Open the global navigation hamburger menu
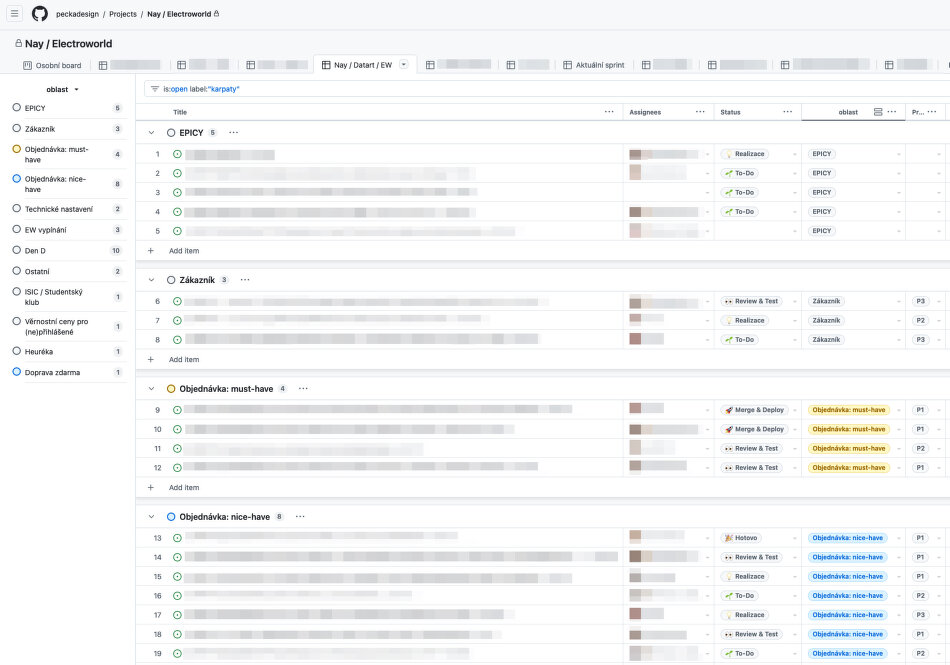This screenshot has height=665, width=950. coord(14,13)
